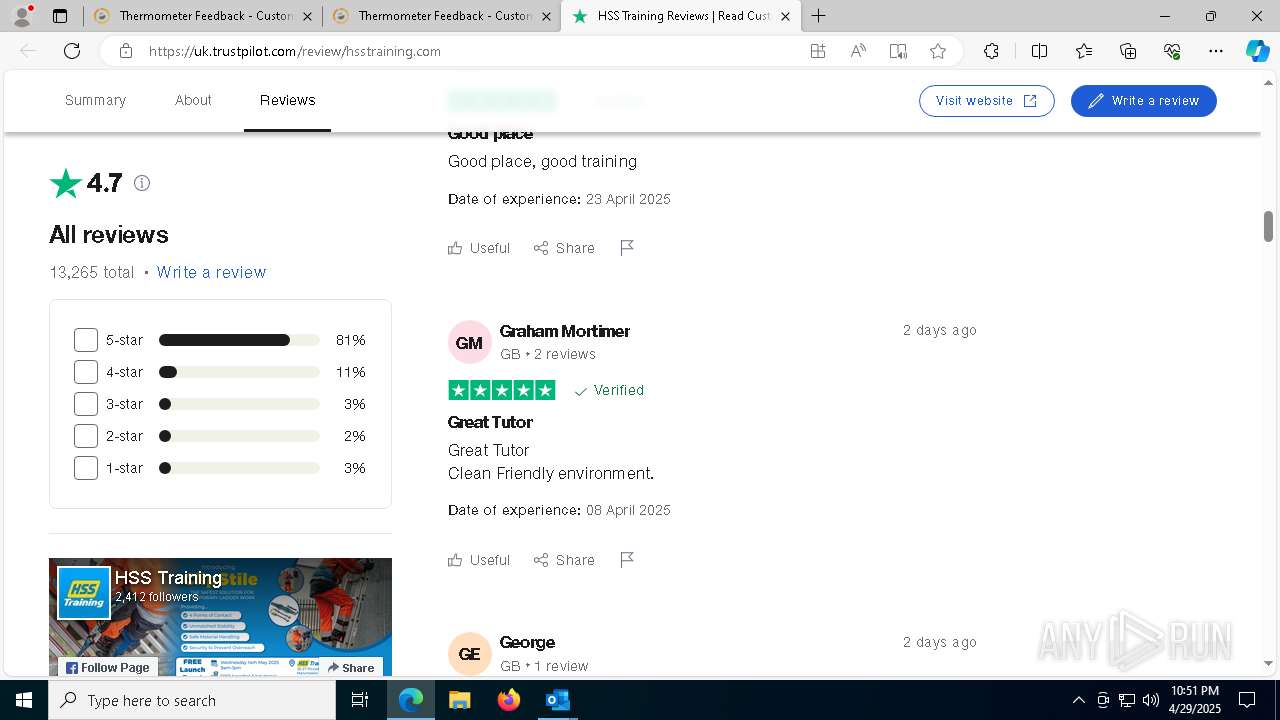Open Task View in taskbar
The image size is (1280, 720).
pos(360,700)
